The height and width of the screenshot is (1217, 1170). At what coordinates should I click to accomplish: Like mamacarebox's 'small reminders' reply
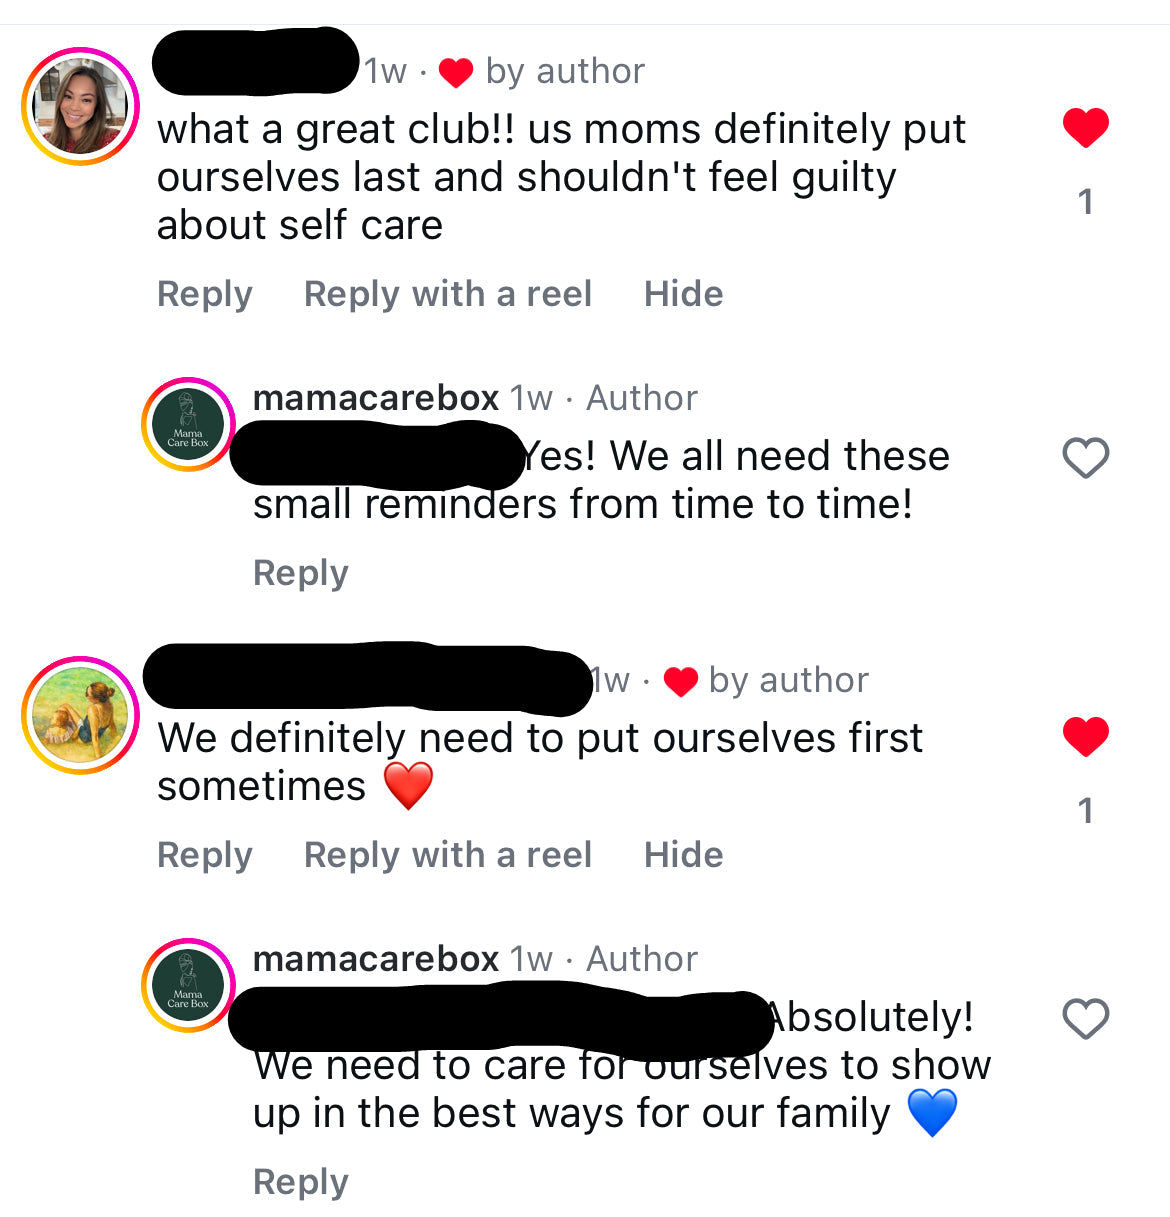(x=1085, y=458)
